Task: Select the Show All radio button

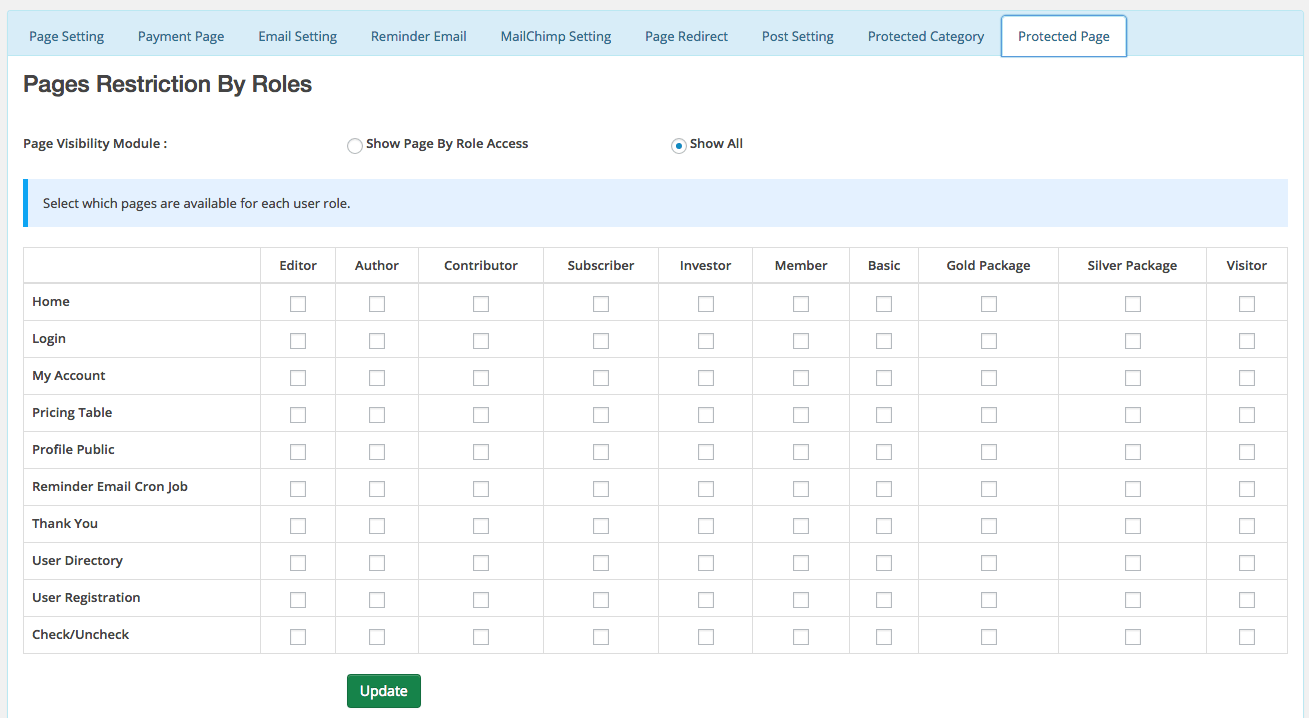Action: [679, 146]
